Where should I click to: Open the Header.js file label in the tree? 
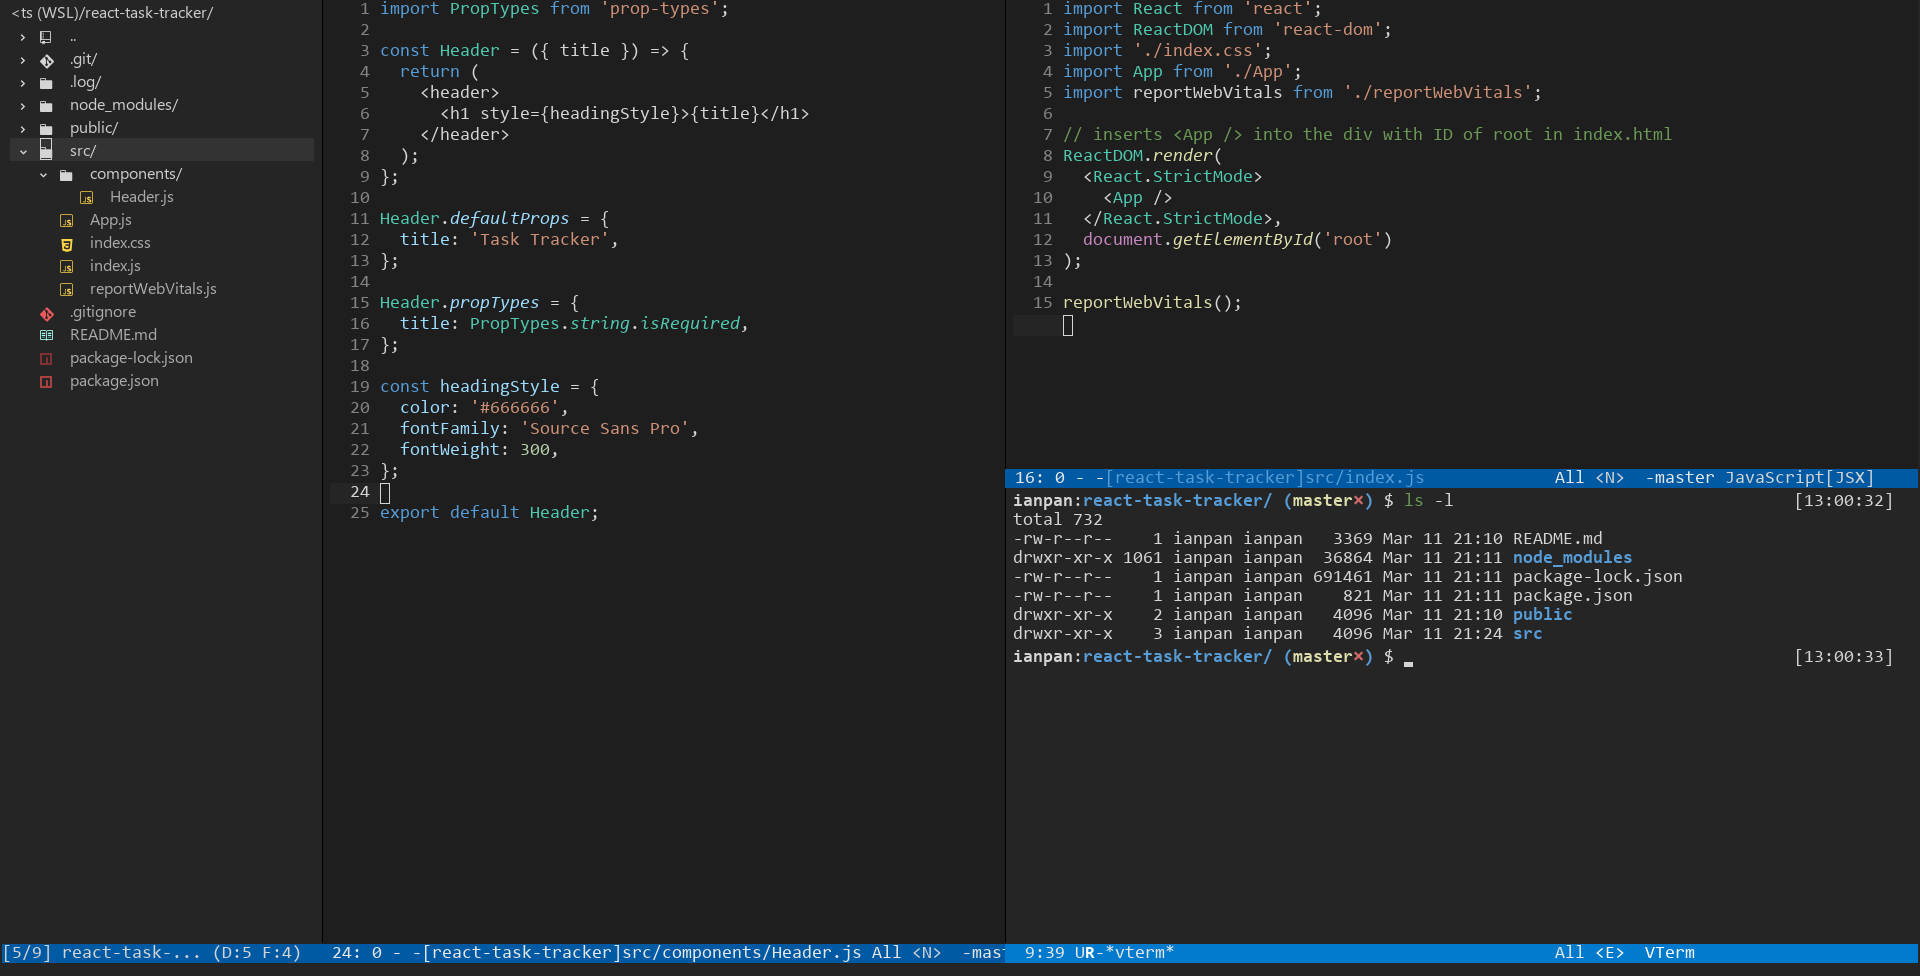[142, 197]
